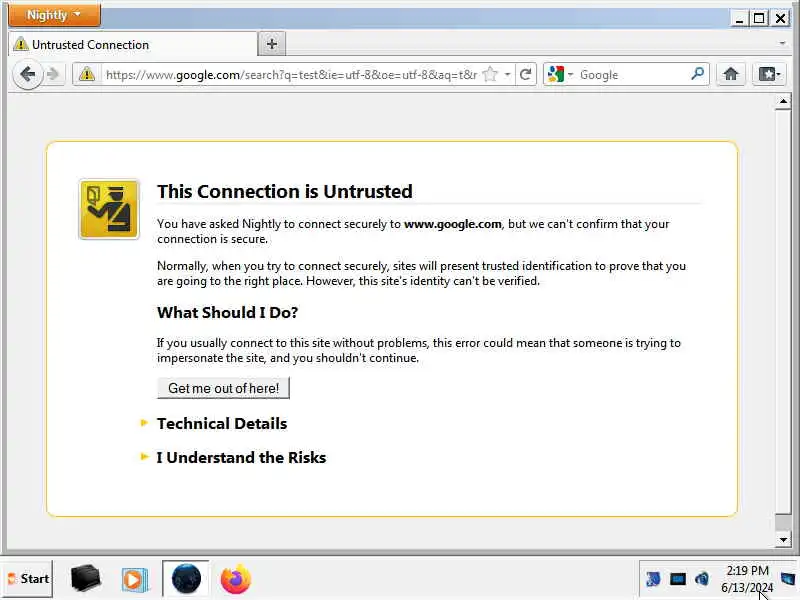The width and height of the screenshot is (800, 600).
Task: Close the Nightly window
Action: click(x=780, y=19)
